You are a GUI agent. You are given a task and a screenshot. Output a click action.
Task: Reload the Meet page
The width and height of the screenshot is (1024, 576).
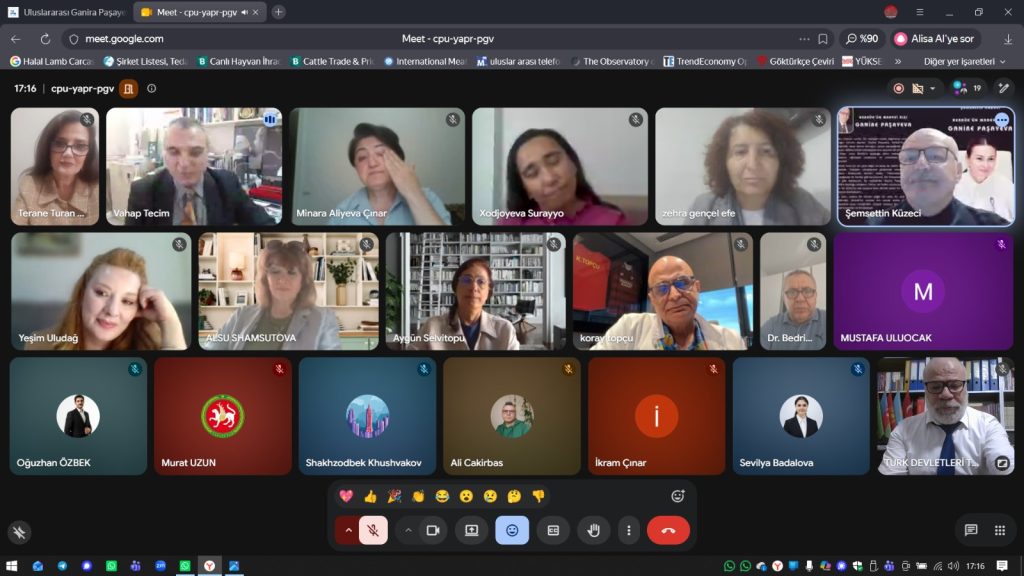45,39
